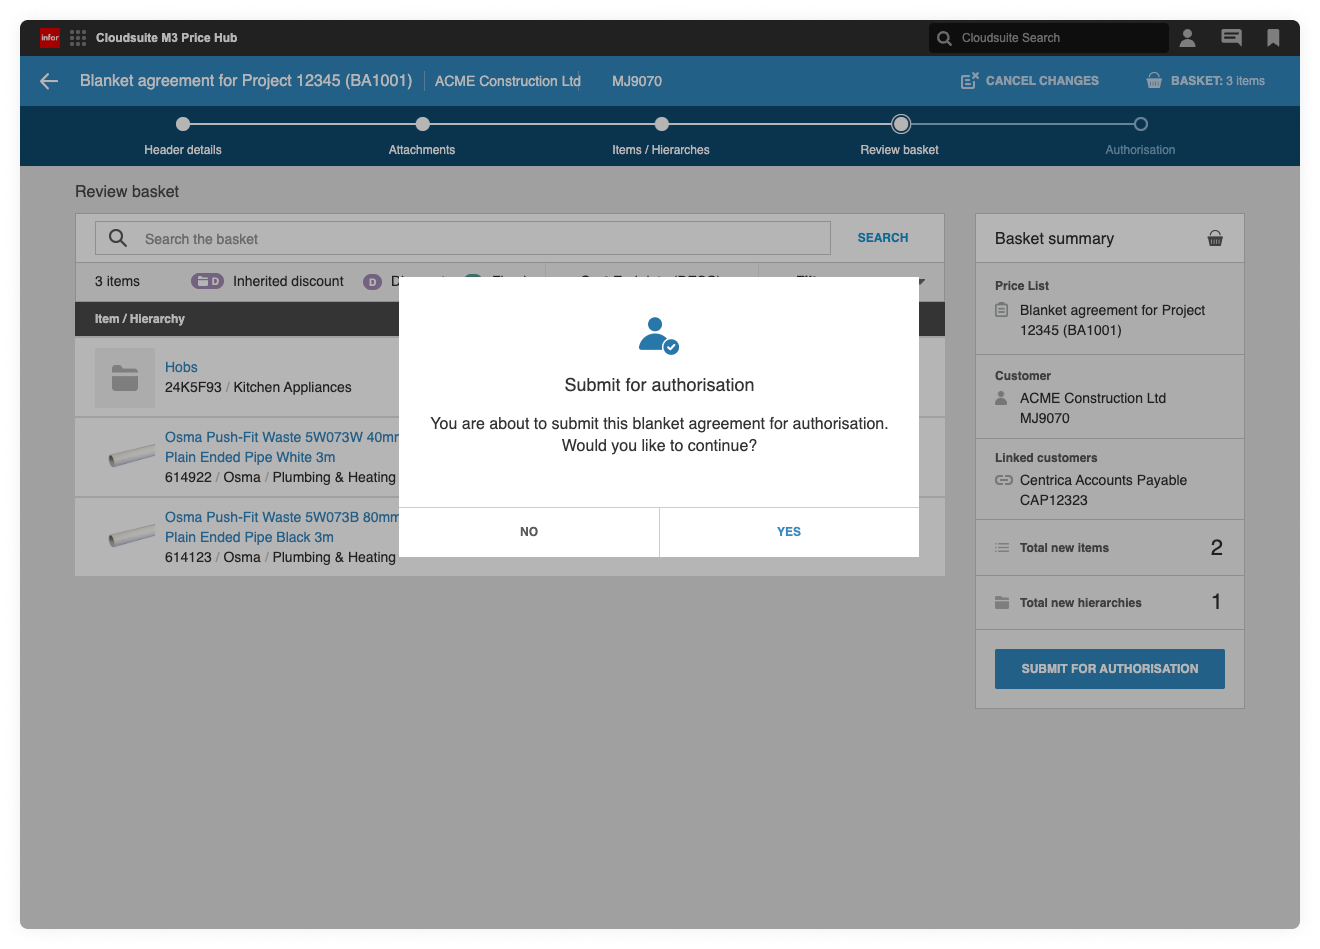Focus the Cloudsuite Search field
This screenshot has height=949, width=1320.
pos(1048,38)
